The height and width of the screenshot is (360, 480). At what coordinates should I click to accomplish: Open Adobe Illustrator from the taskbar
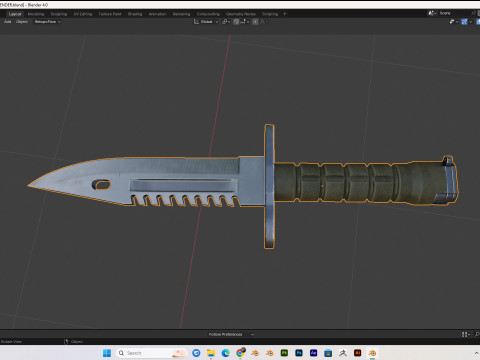[357, 353]
